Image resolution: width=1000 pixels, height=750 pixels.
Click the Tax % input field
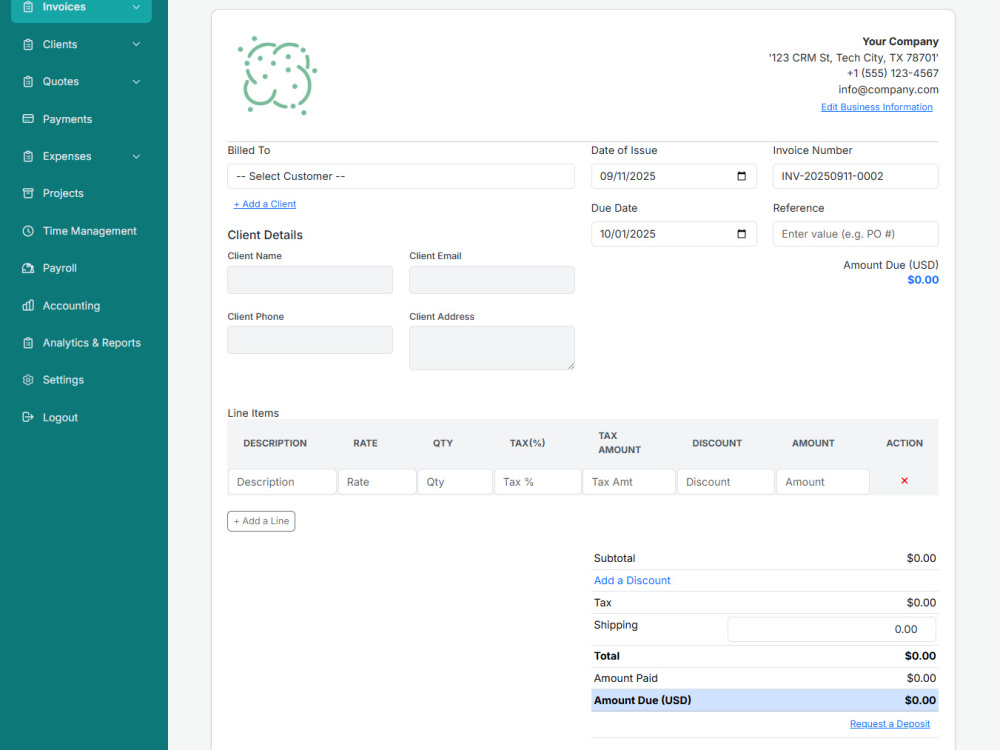538,482
